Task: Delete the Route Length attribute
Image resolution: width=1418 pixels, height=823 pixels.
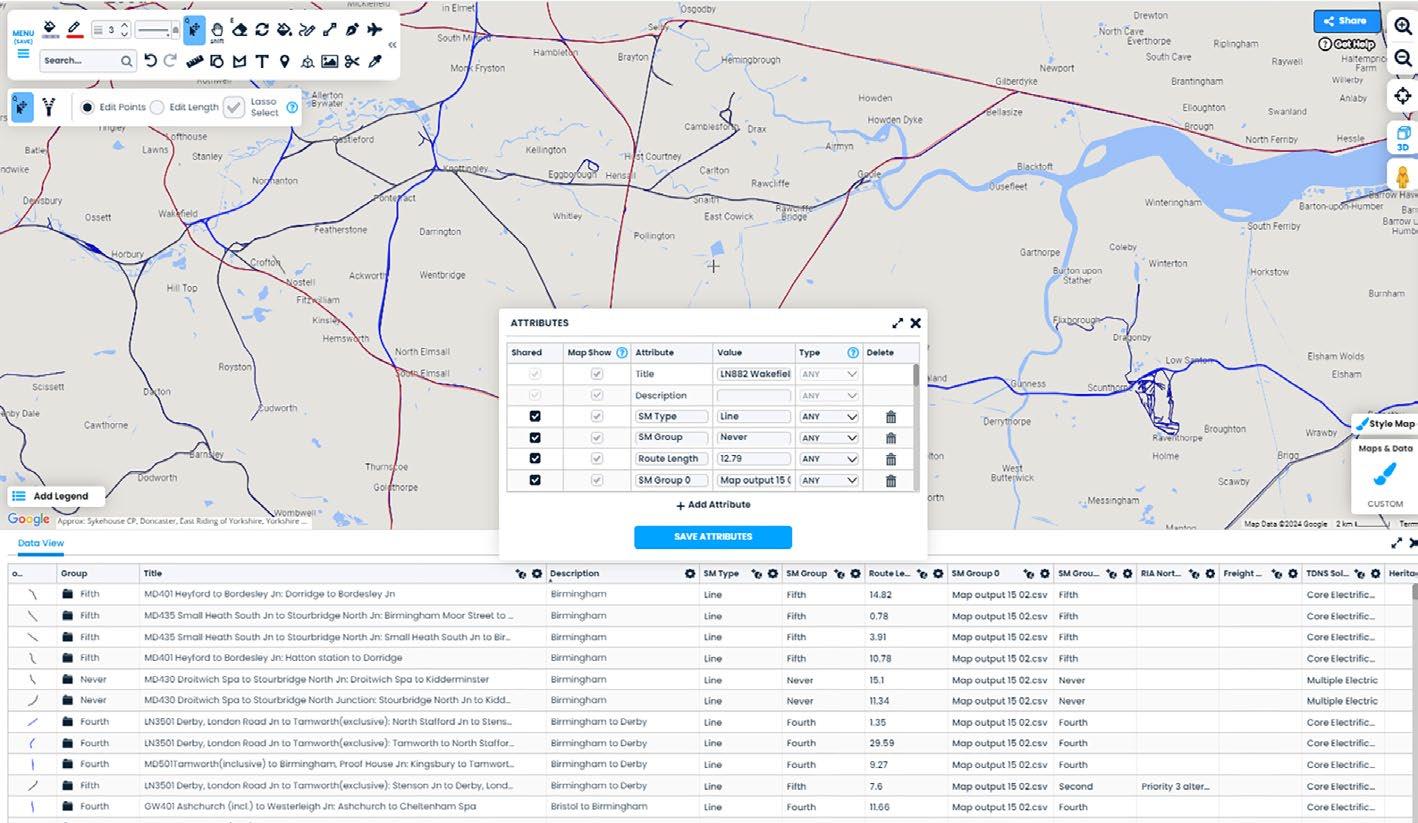Action: click(x=891, y=459)
